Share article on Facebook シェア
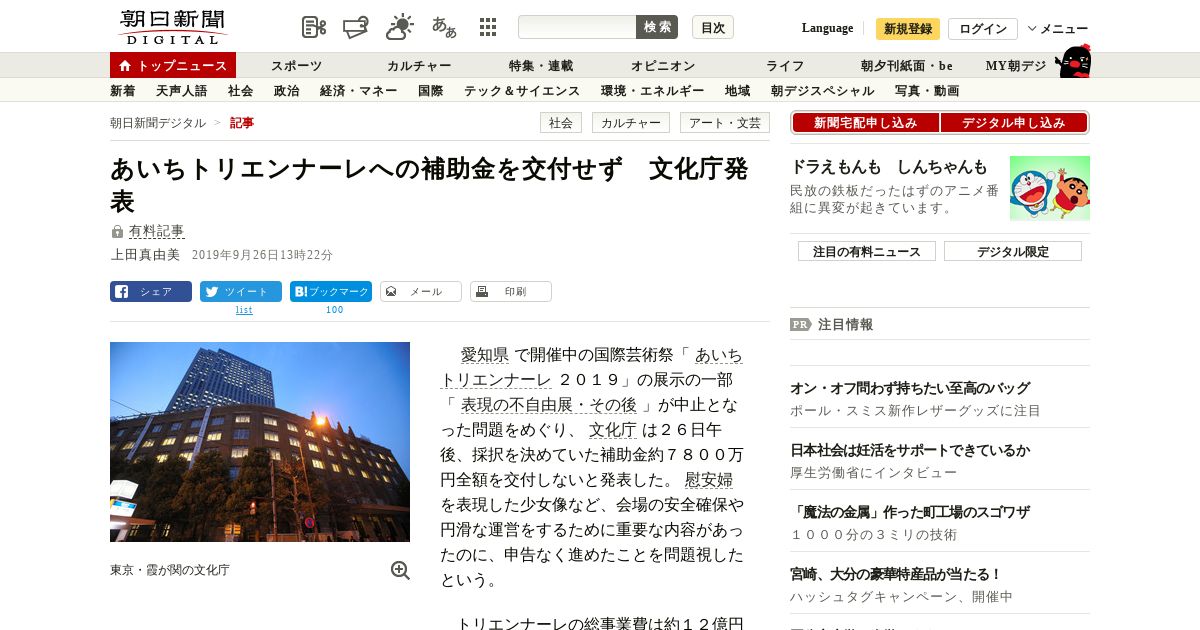 pos(151,292)
